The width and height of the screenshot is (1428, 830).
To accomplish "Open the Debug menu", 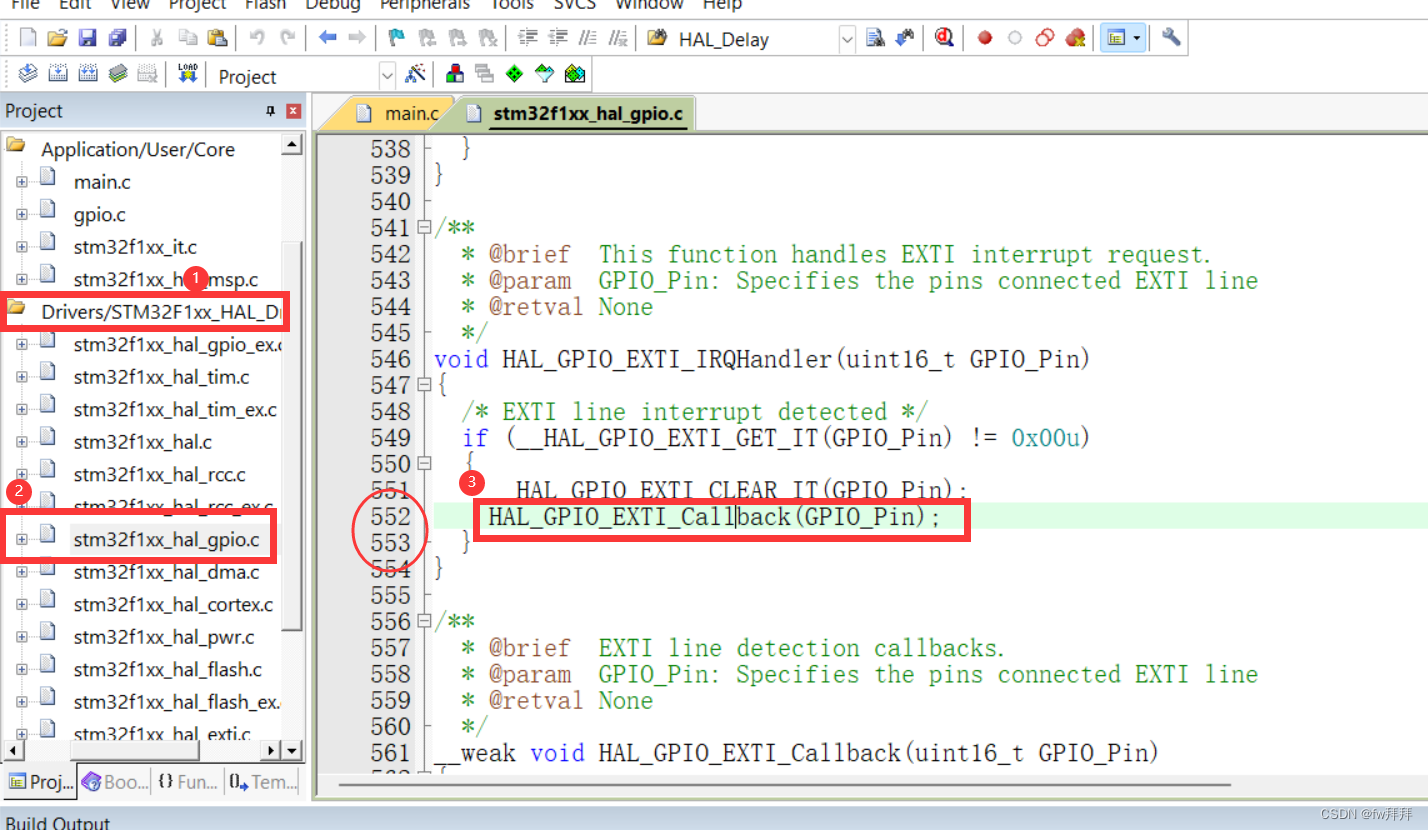I will coord(333,5).
